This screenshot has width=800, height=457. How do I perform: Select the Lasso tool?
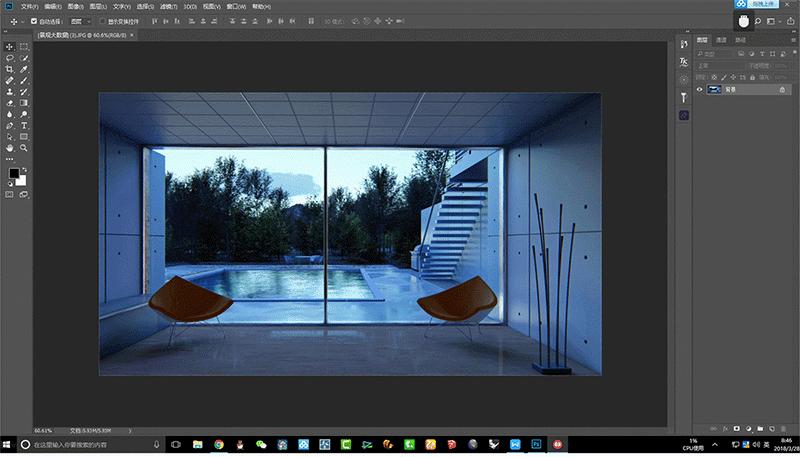pyautogui.click(x=10, y=58)
